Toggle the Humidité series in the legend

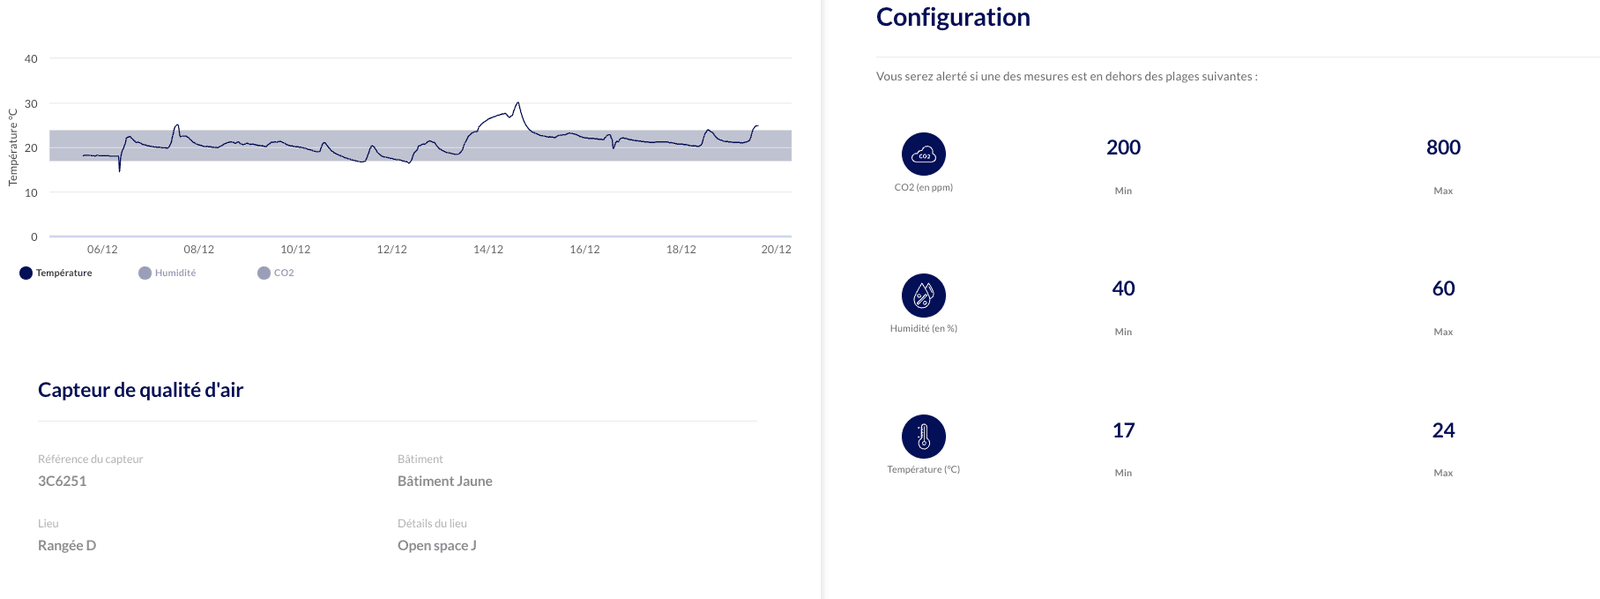[x=167, y=273]
